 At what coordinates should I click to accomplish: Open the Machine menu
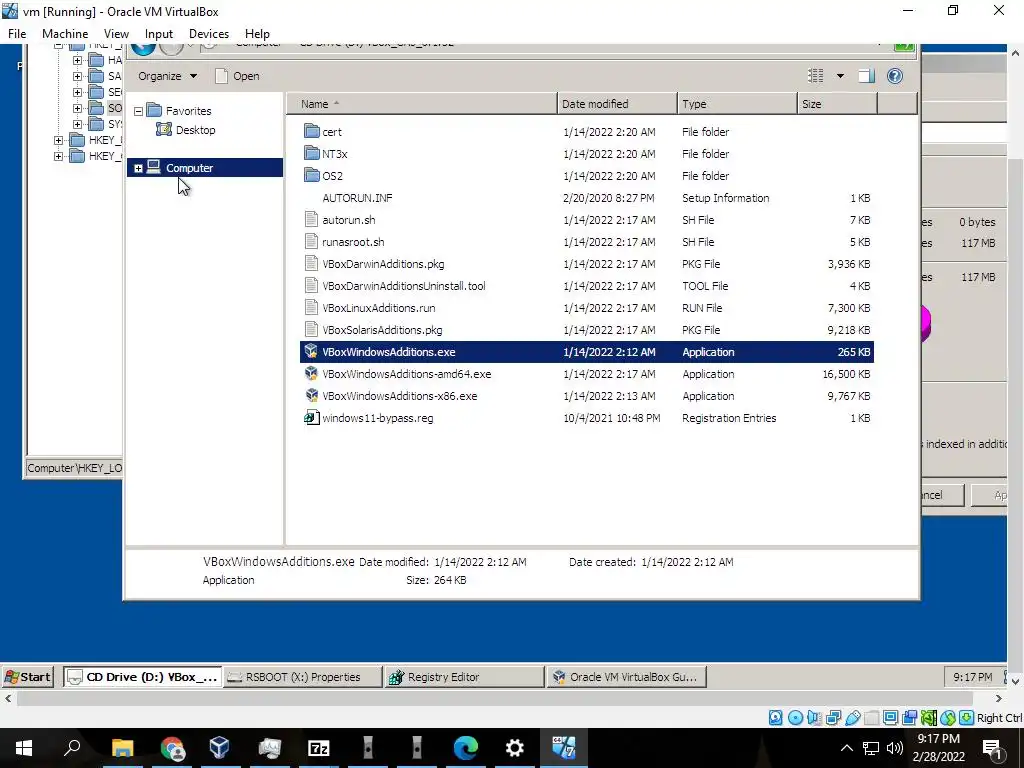tap(65, 34)
